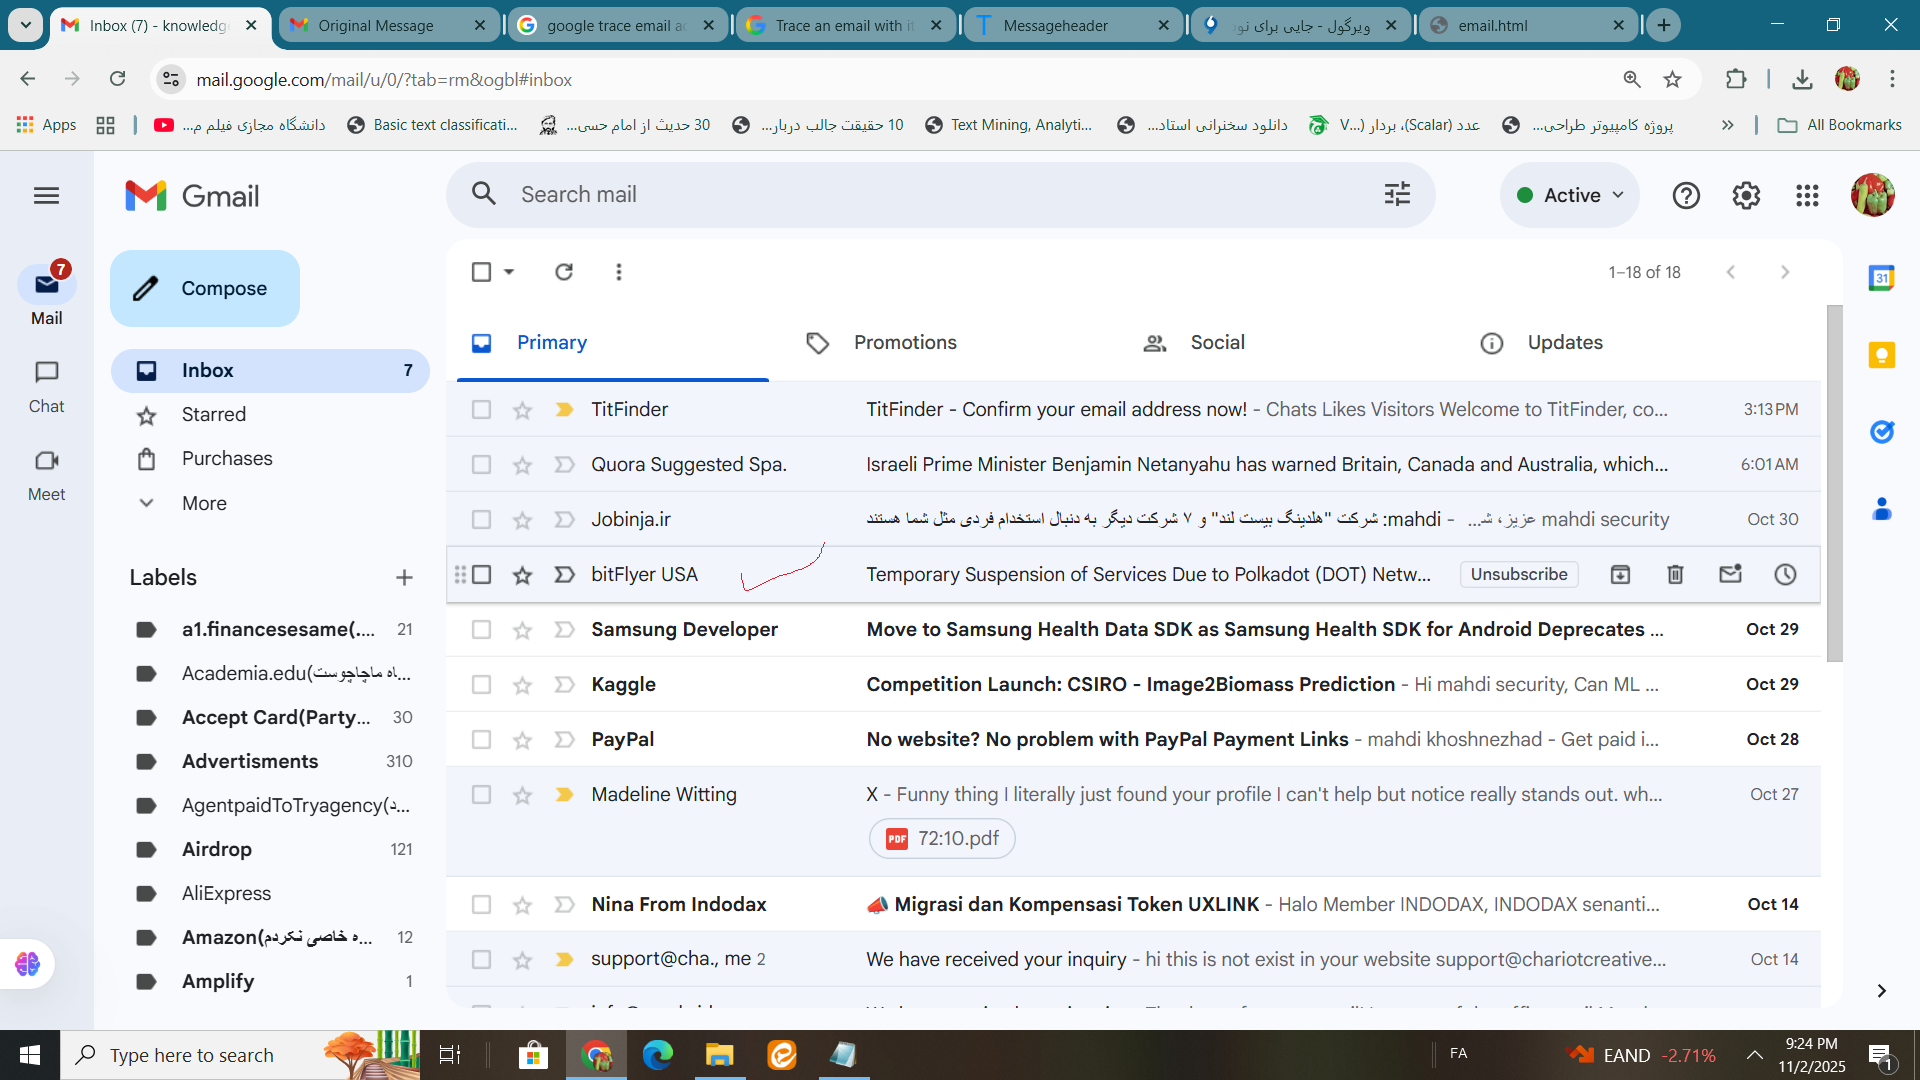The image size is (1920, 1080).
Task: Toggle importance marker on Madeline Witting email
Action: coord(564,795)
